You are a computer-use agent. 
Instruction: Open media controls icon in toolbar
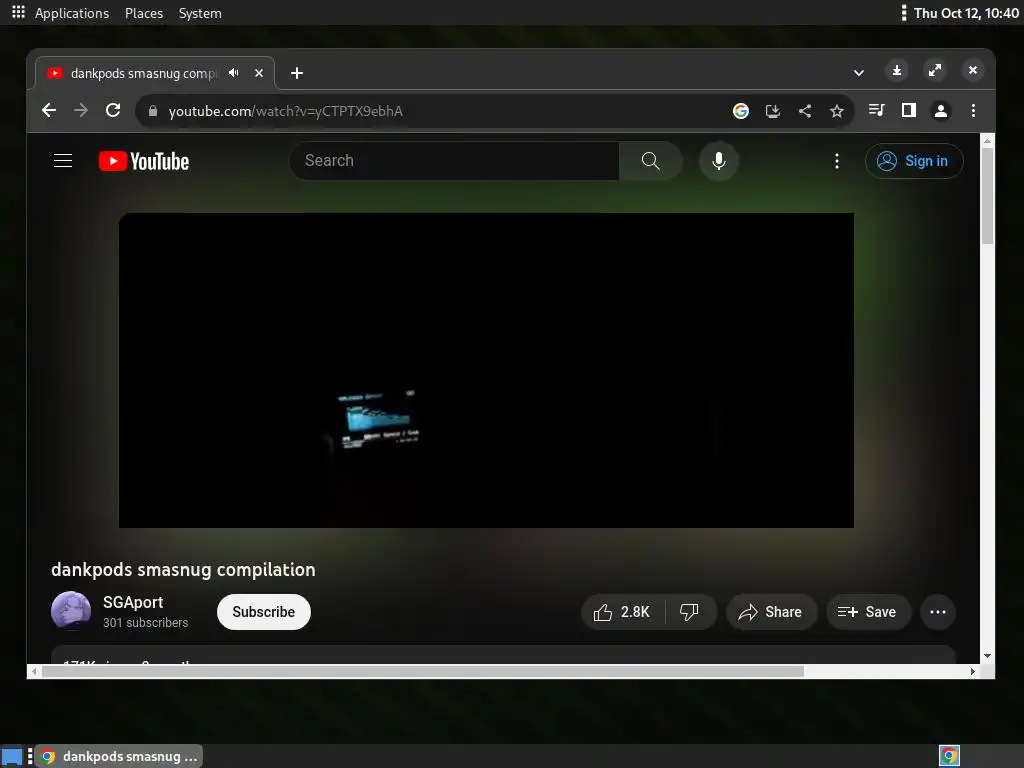click(x=876, y=110)
